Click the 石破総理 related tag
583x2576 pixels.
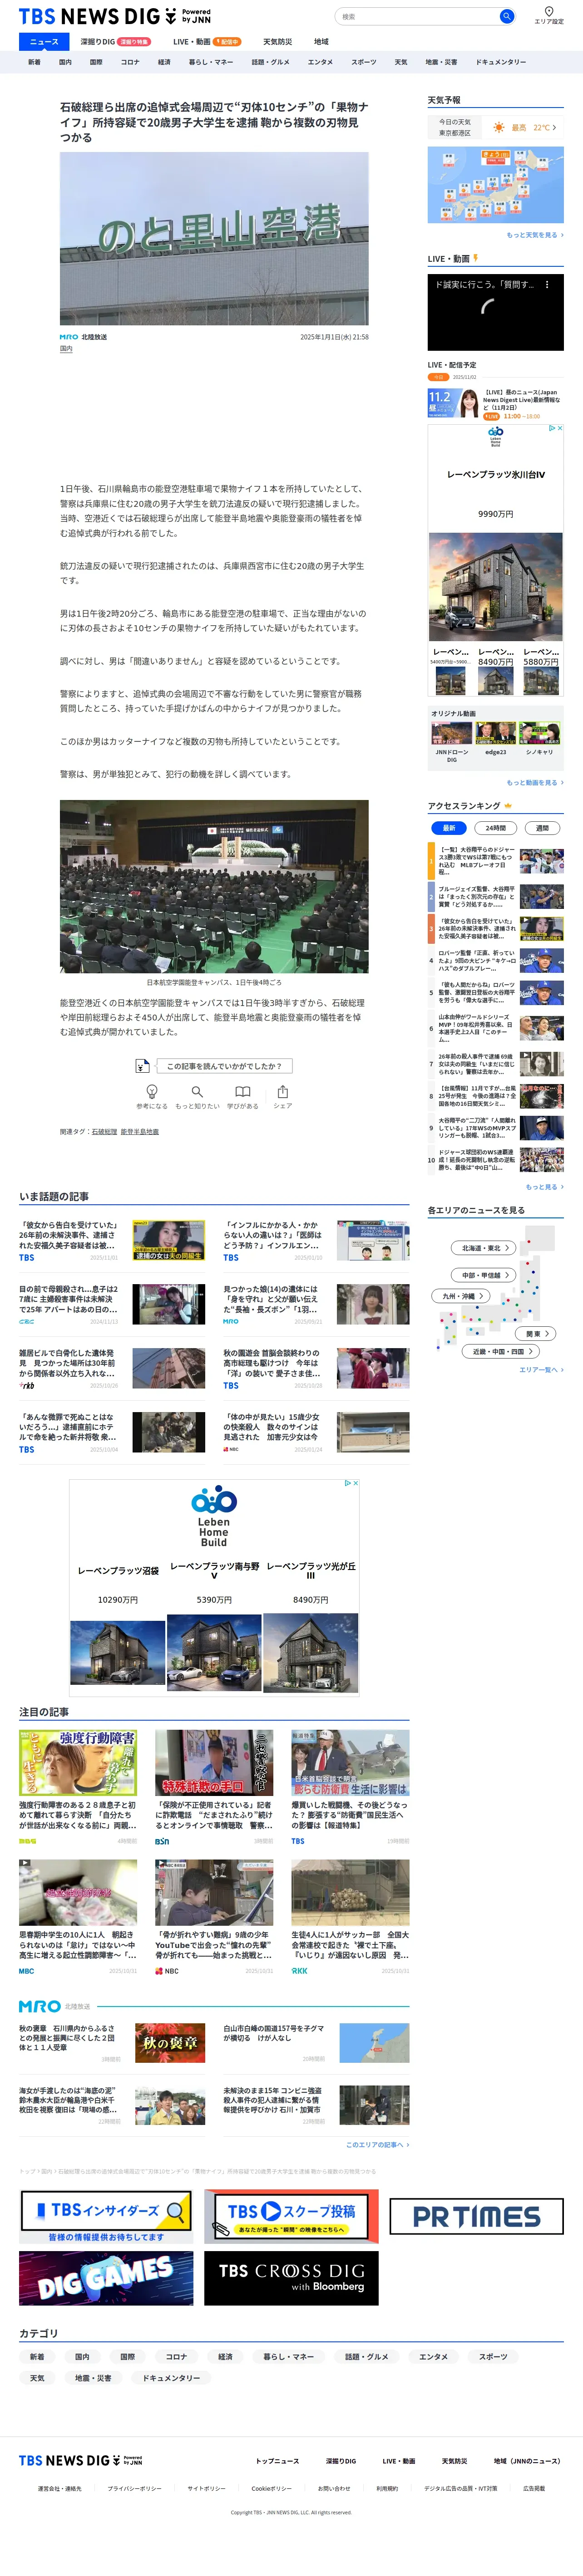(104, 1132)
